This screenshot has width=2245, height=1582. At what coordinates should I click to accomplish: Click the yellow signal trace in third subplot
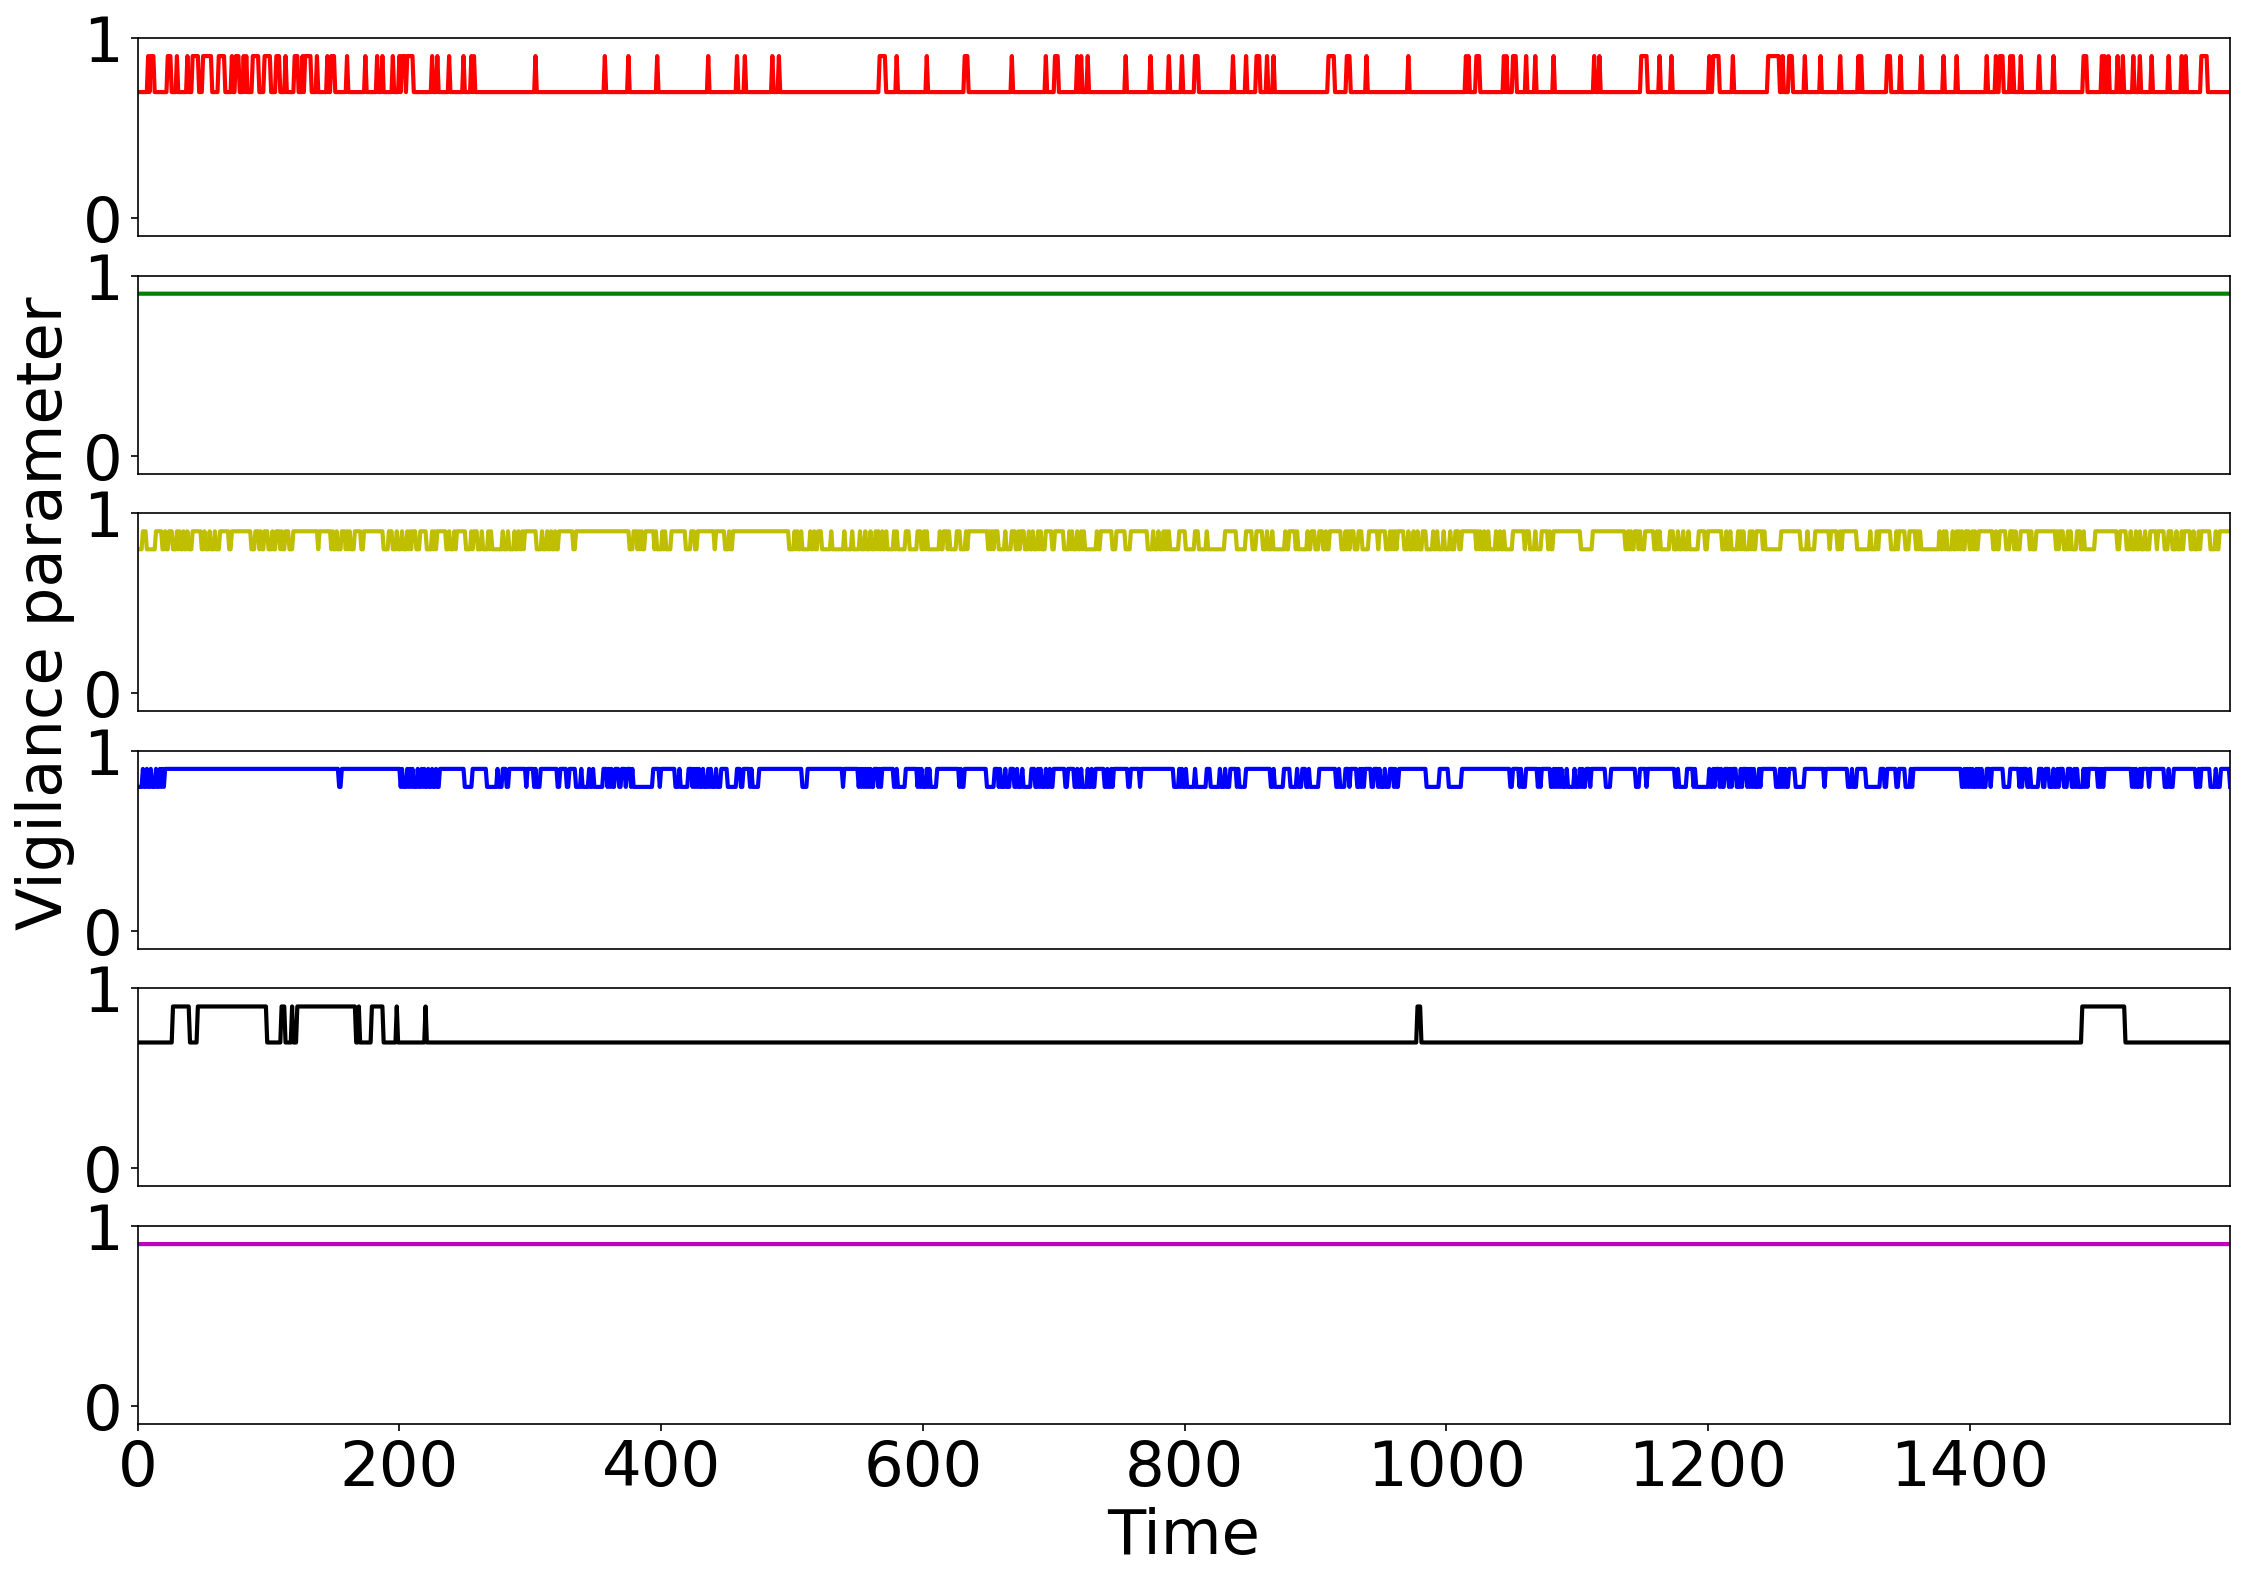(600, 532)
